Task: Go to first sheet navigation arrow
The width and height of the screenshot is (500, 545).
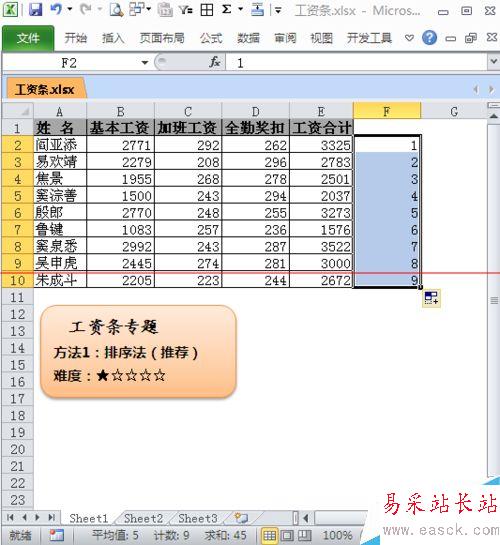Action: [x=10, y=518]
